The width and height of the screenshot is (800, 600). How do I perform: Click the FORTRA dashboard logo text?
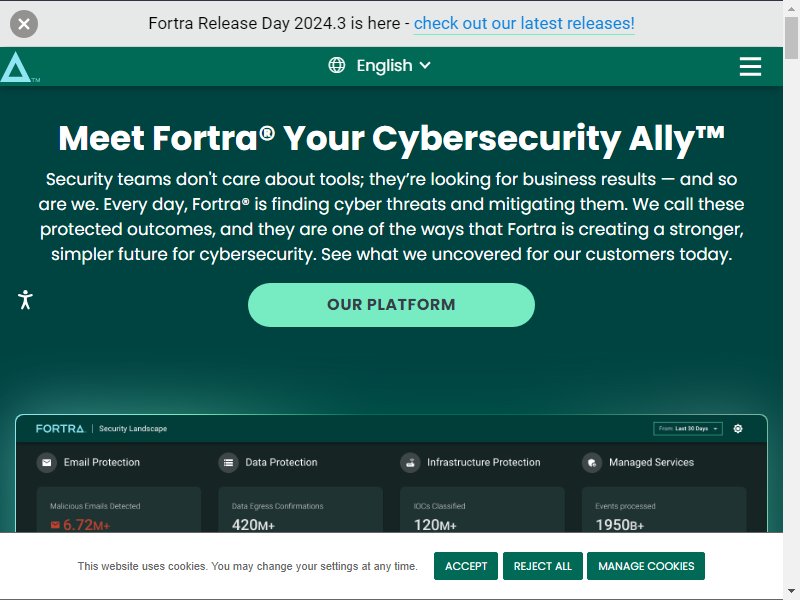[x=60, y=429]
